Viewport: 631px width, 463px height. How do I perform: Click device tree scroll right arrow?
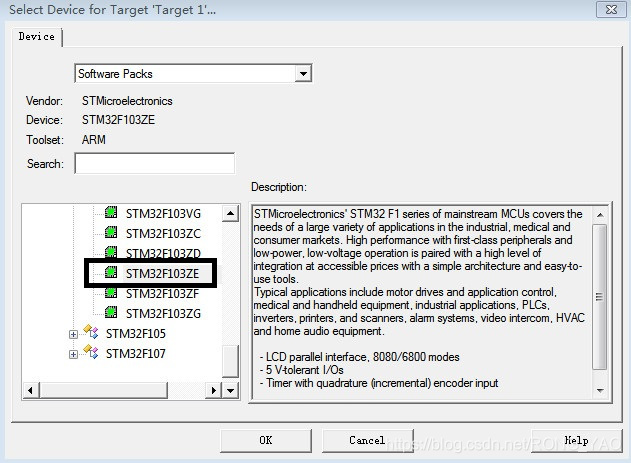(213, 390)
